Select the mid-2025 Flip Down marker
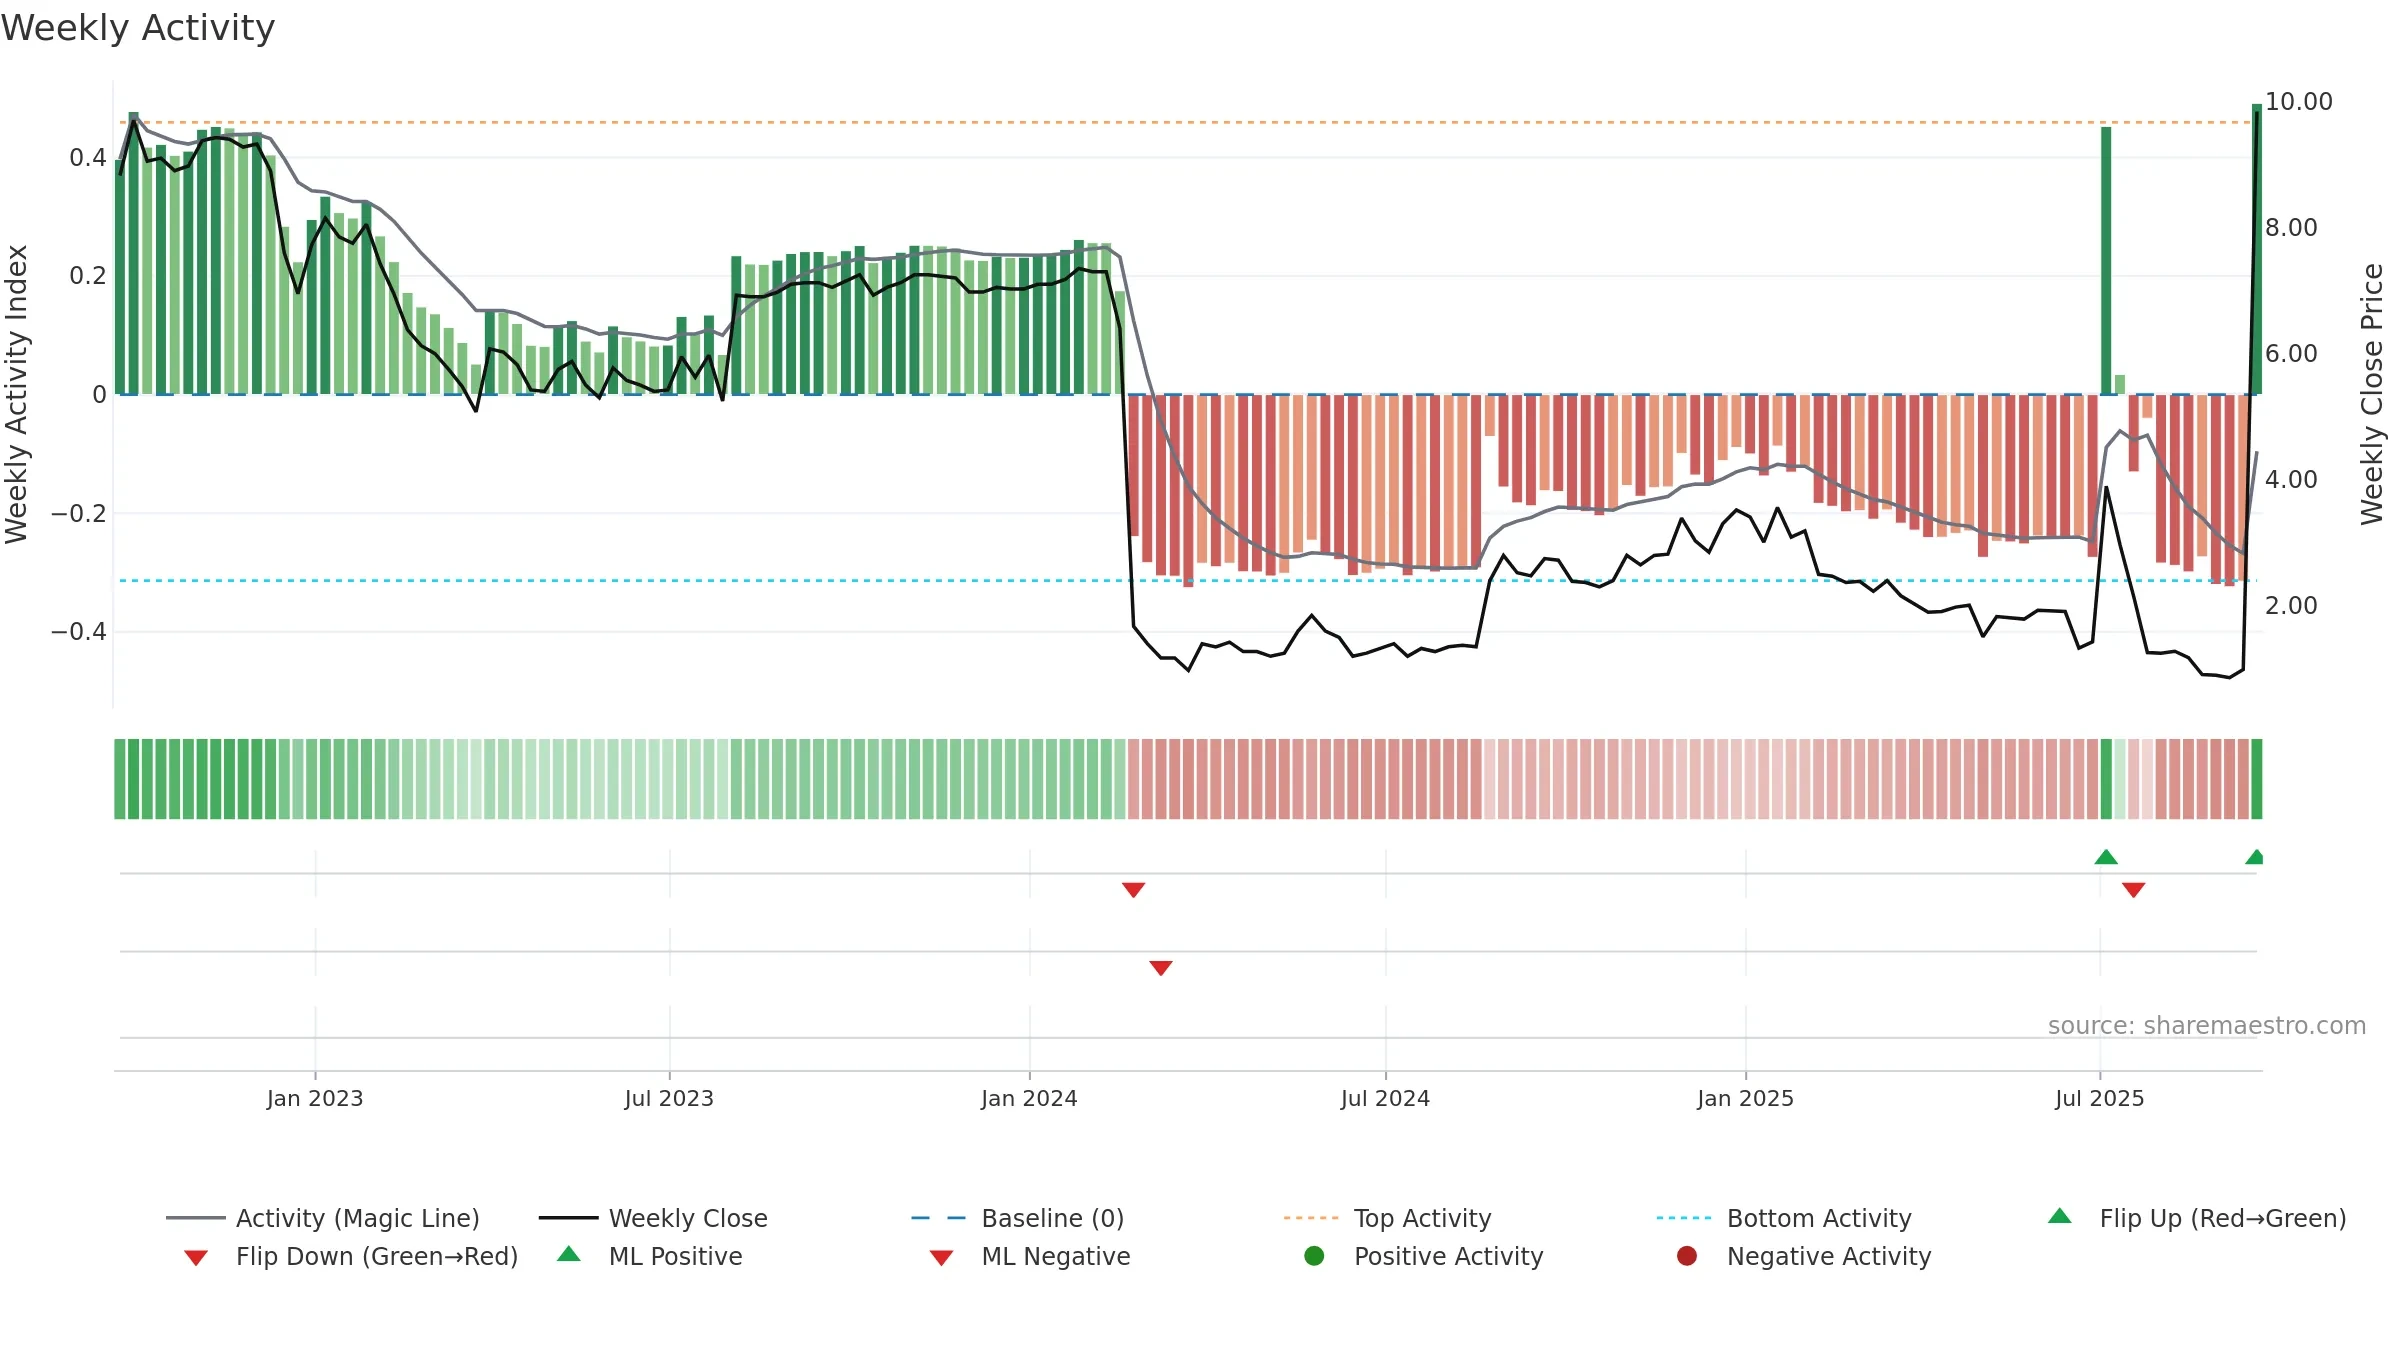Screen dimensions: 2400x1350 coord(2133,890)
